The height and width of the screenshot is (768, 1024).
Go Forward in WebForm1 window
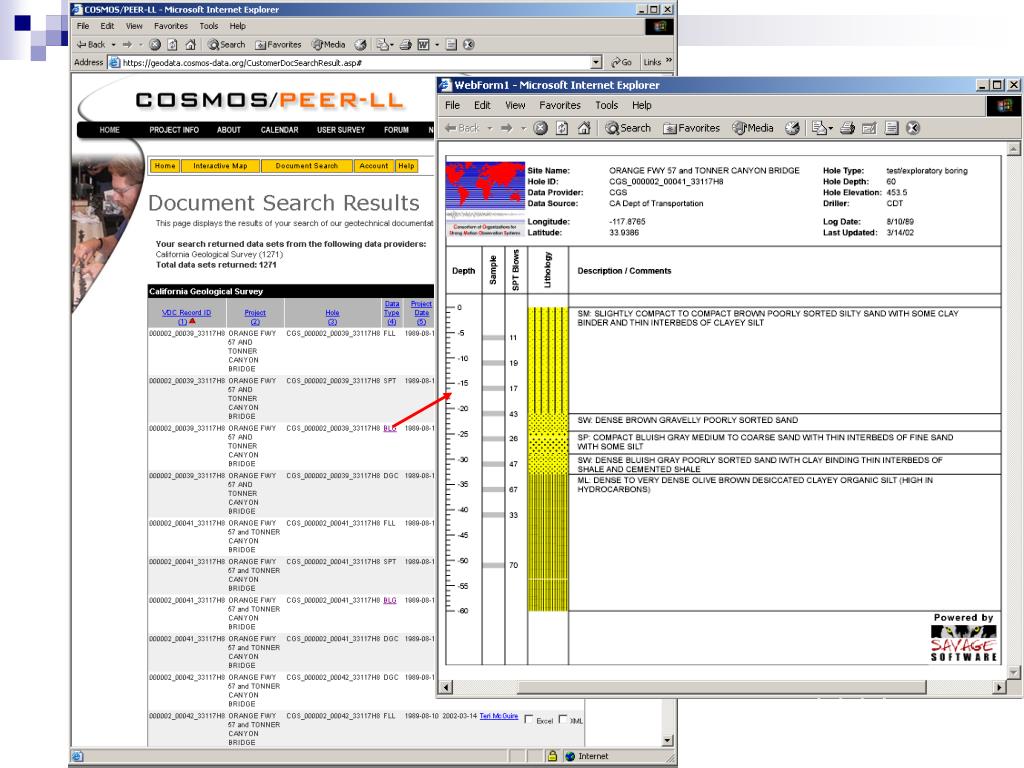507,128
